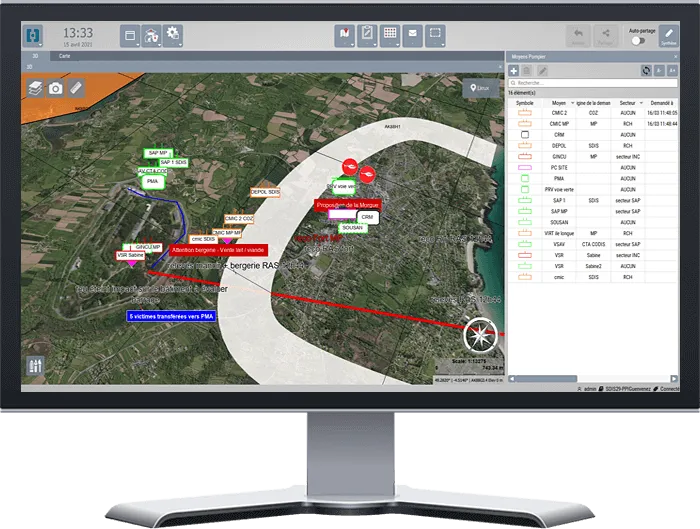
Task: Select the SAP 1 row
Action: tap(593, 200)
